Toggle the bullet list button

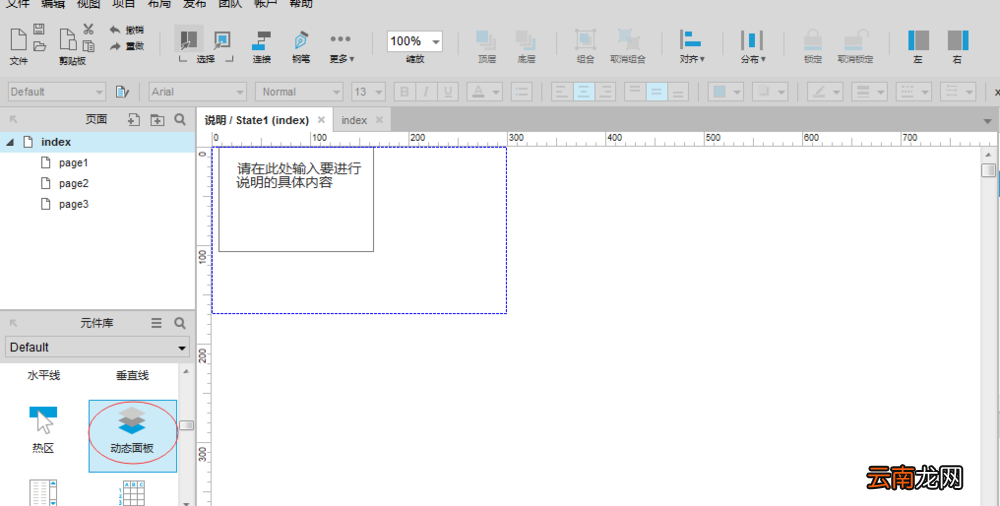click(x=521, y=92)
